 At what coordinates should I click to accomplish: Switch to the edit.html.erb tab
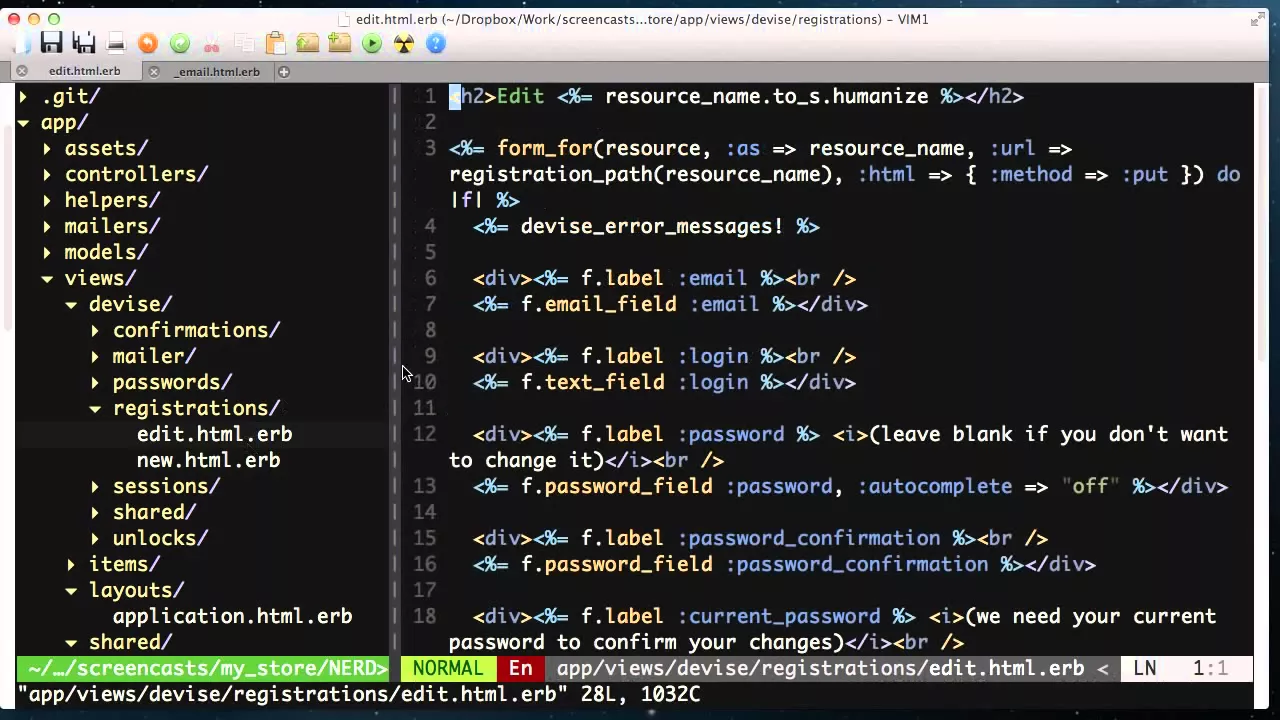click(x=84, y=71)
